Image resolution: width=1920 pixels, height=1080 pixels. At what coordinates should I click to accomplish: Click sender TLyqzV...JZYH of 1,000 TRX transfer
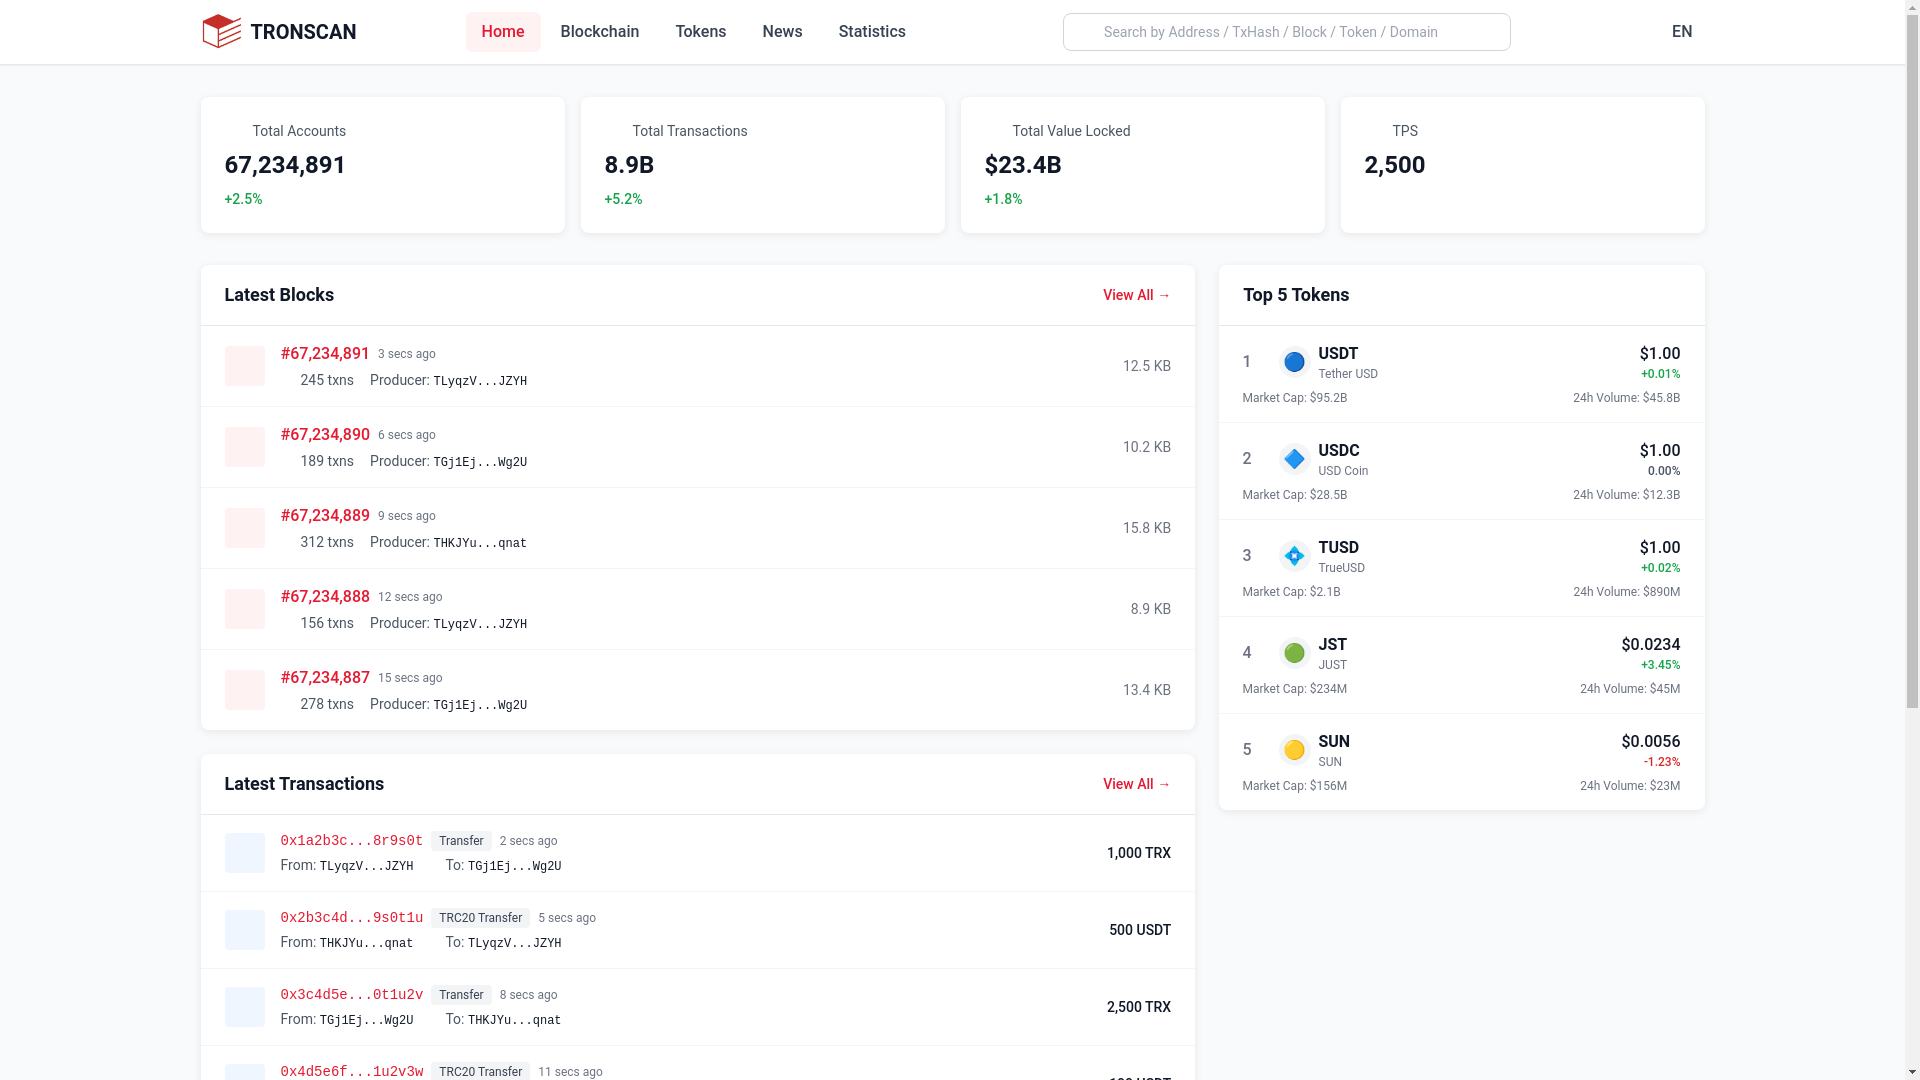coord(366,866)
